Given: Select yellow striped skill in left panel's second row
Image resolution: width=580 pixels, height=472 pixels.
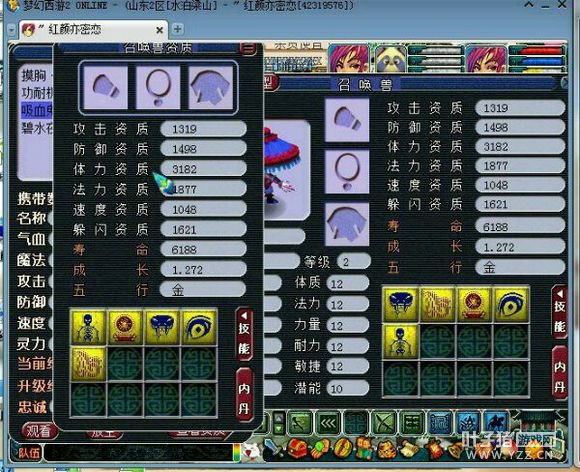Looking at the screenshot, I should click(88, 364).
